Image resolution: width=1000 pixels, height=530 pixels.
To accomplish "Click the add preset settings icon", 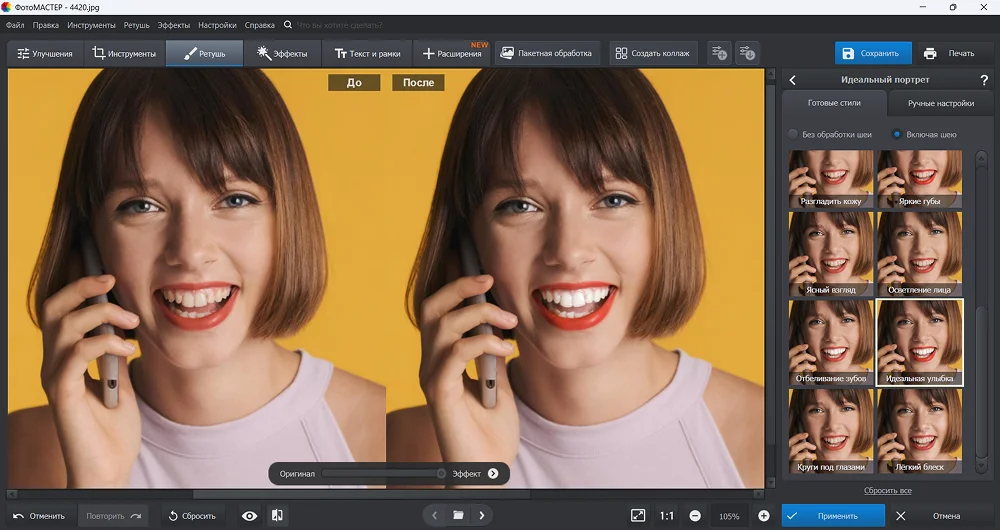I will tap(719, 54).
